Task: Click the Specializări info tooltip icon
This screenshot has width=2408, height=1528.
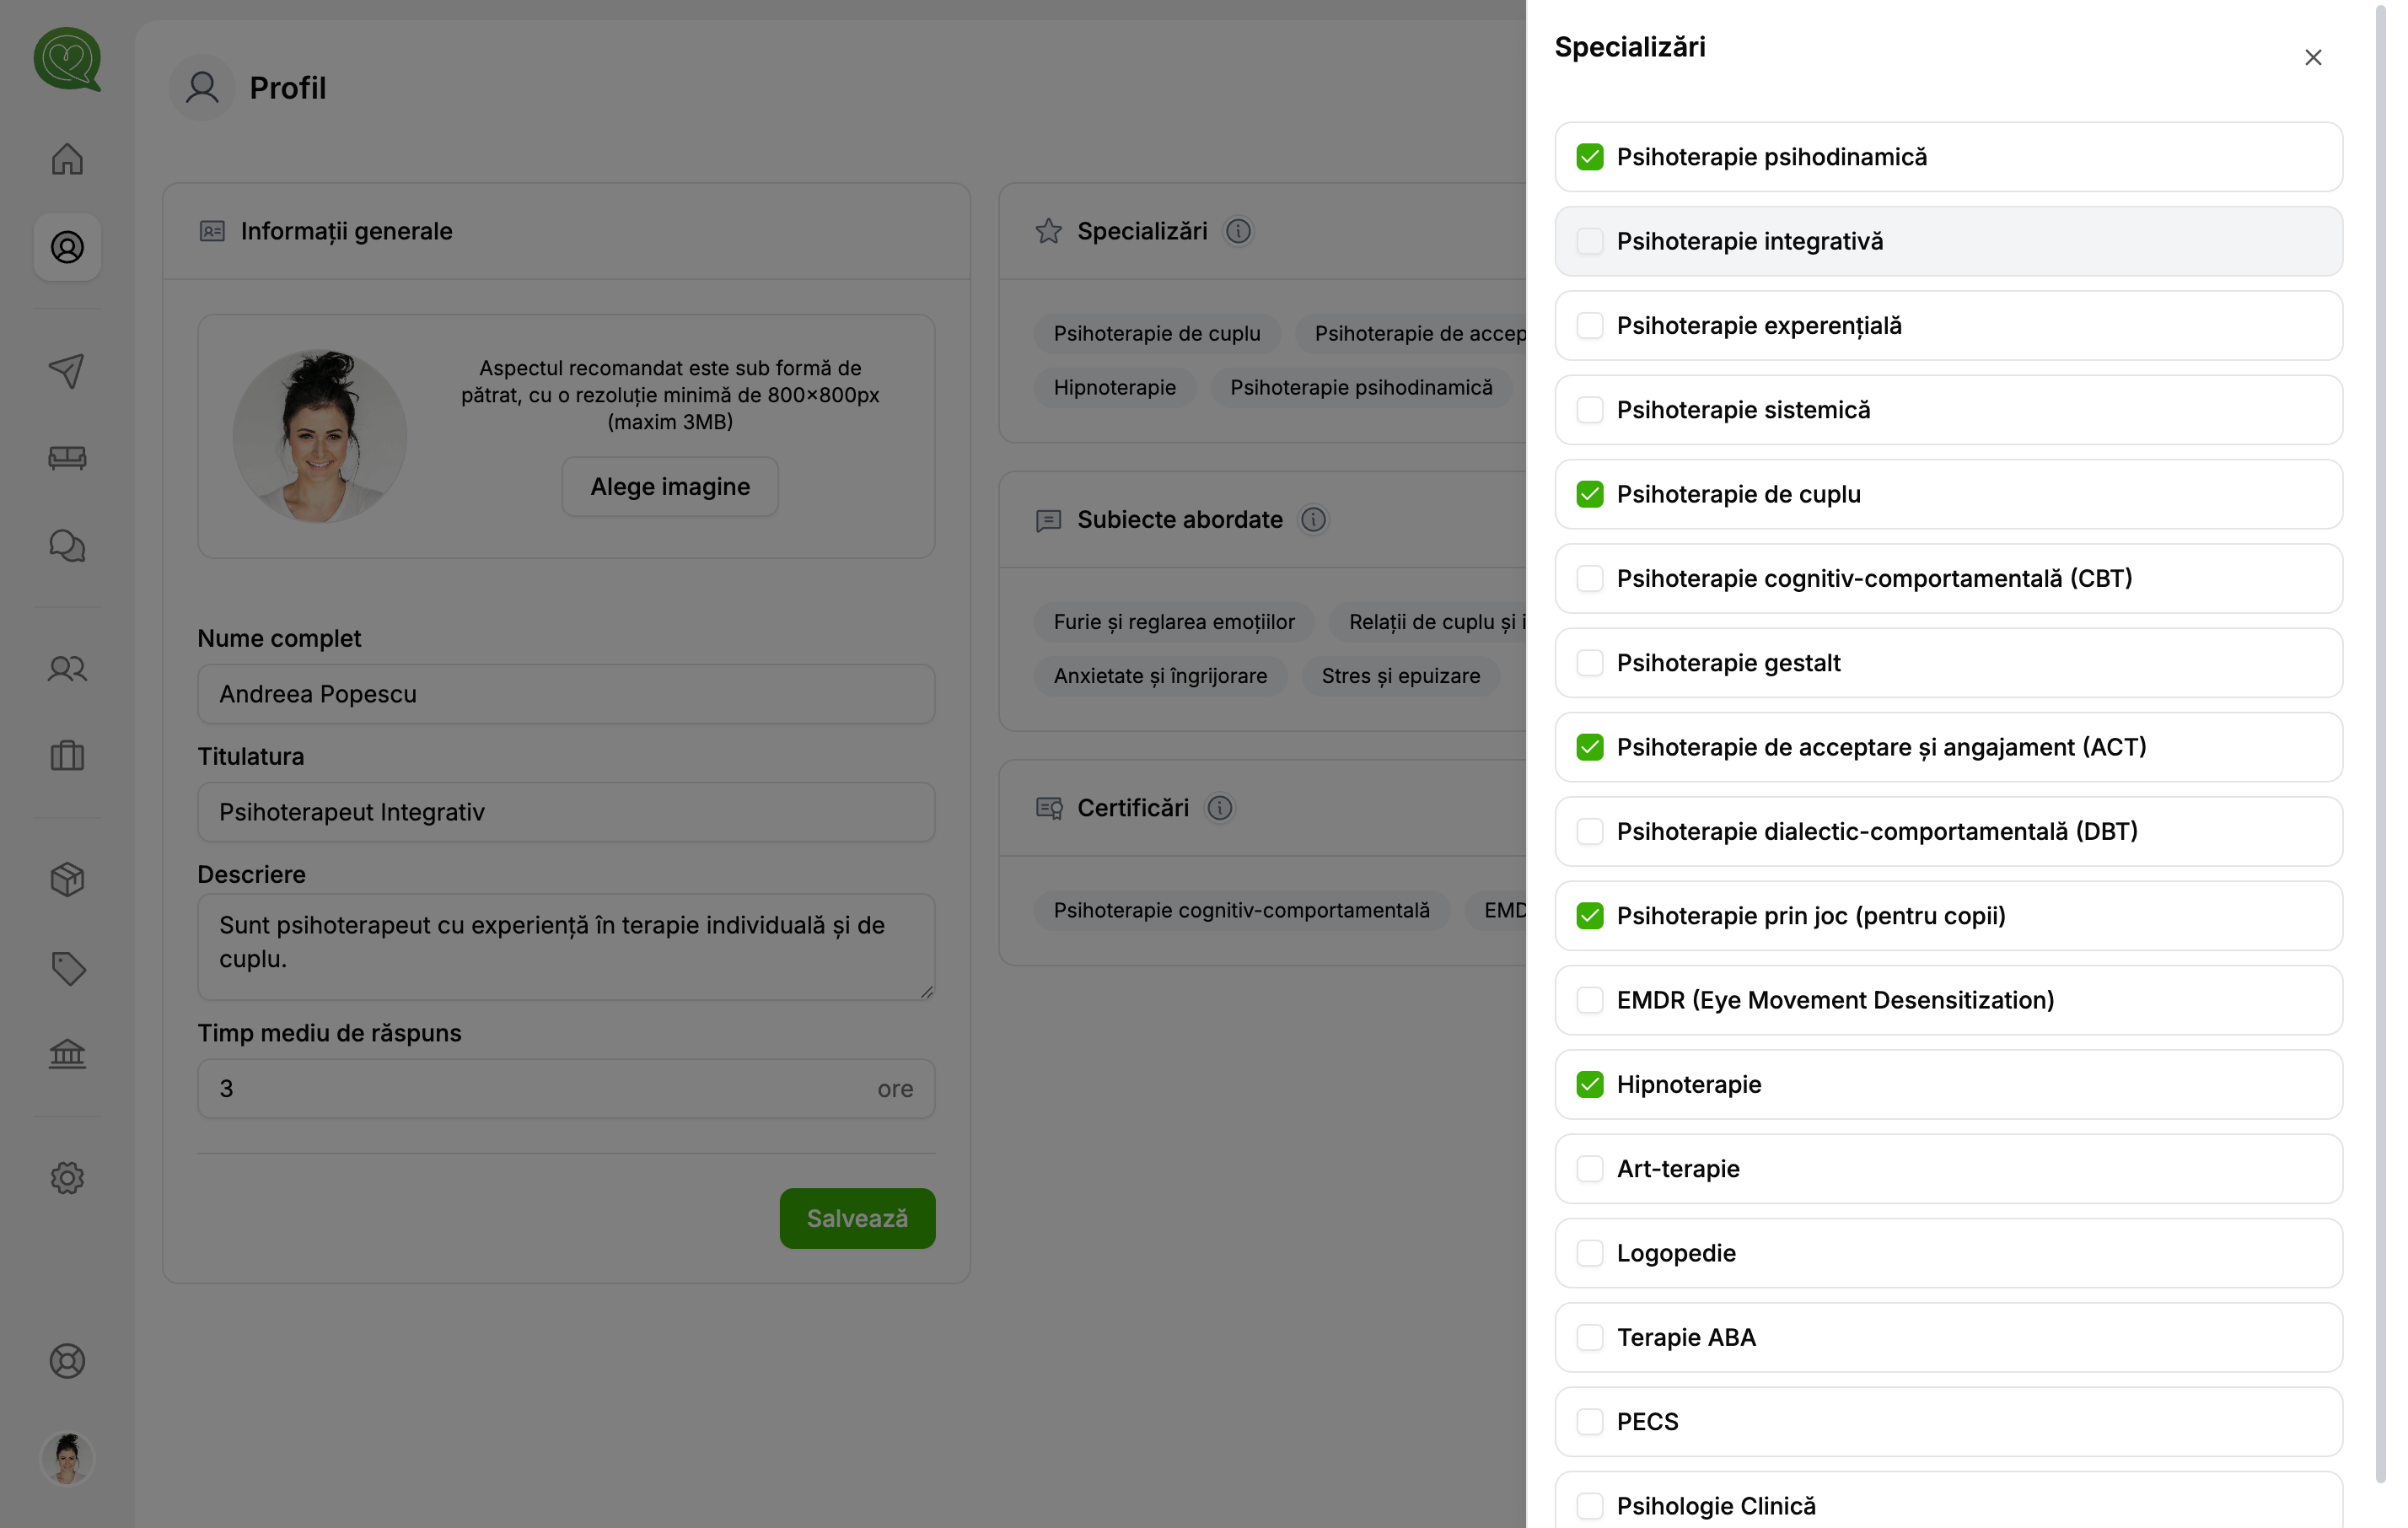Action: [x=1239, y=231]
